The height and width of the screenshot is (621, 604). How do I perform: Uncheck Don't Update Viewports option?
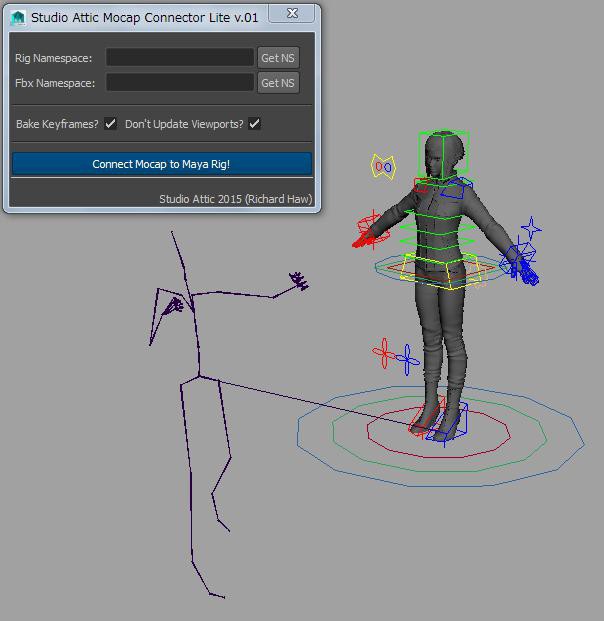tap(255, 124)
